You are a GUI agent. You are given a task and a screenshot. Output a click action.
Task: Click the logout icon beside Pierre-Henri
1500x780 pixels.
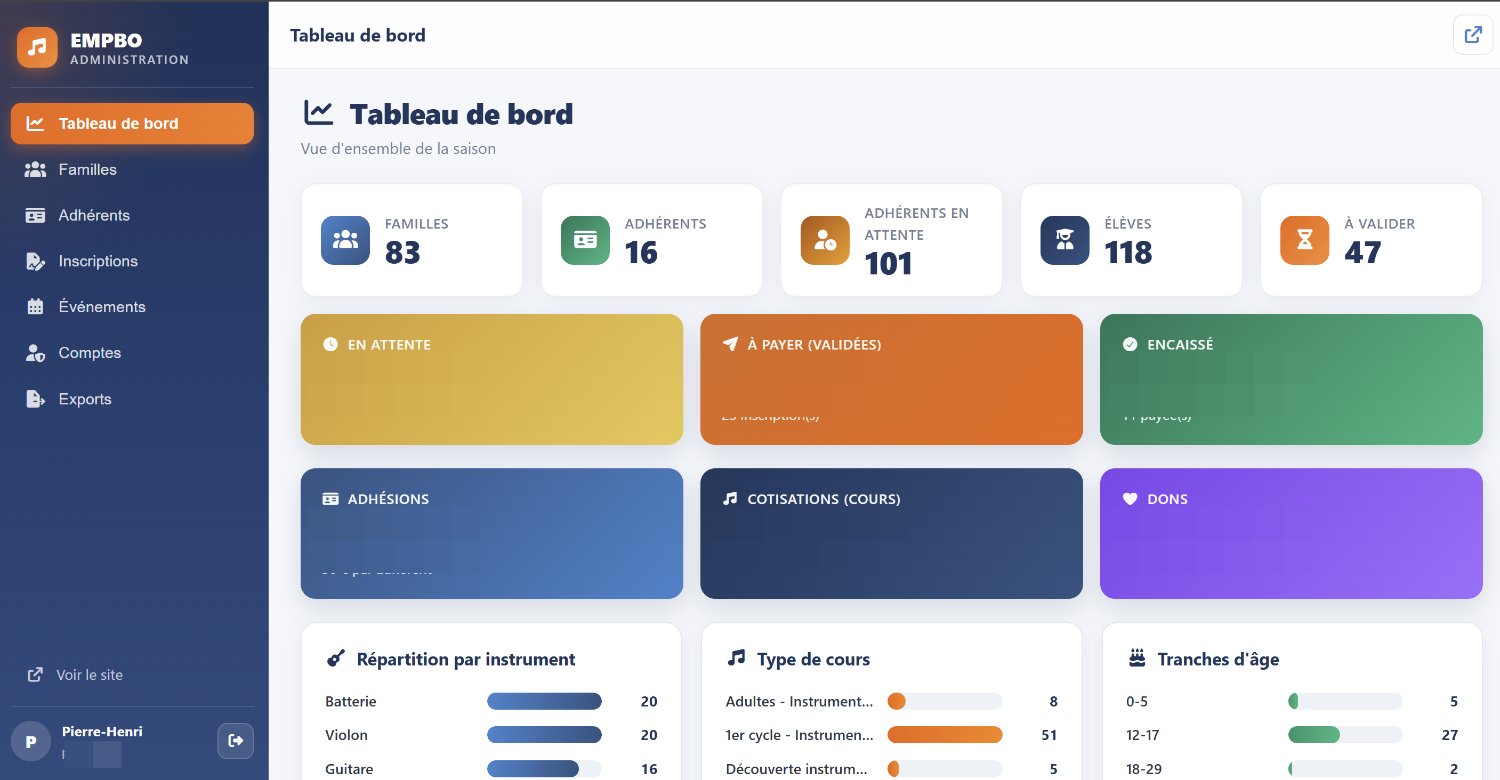pyautogui.click(x=236, y=741)
